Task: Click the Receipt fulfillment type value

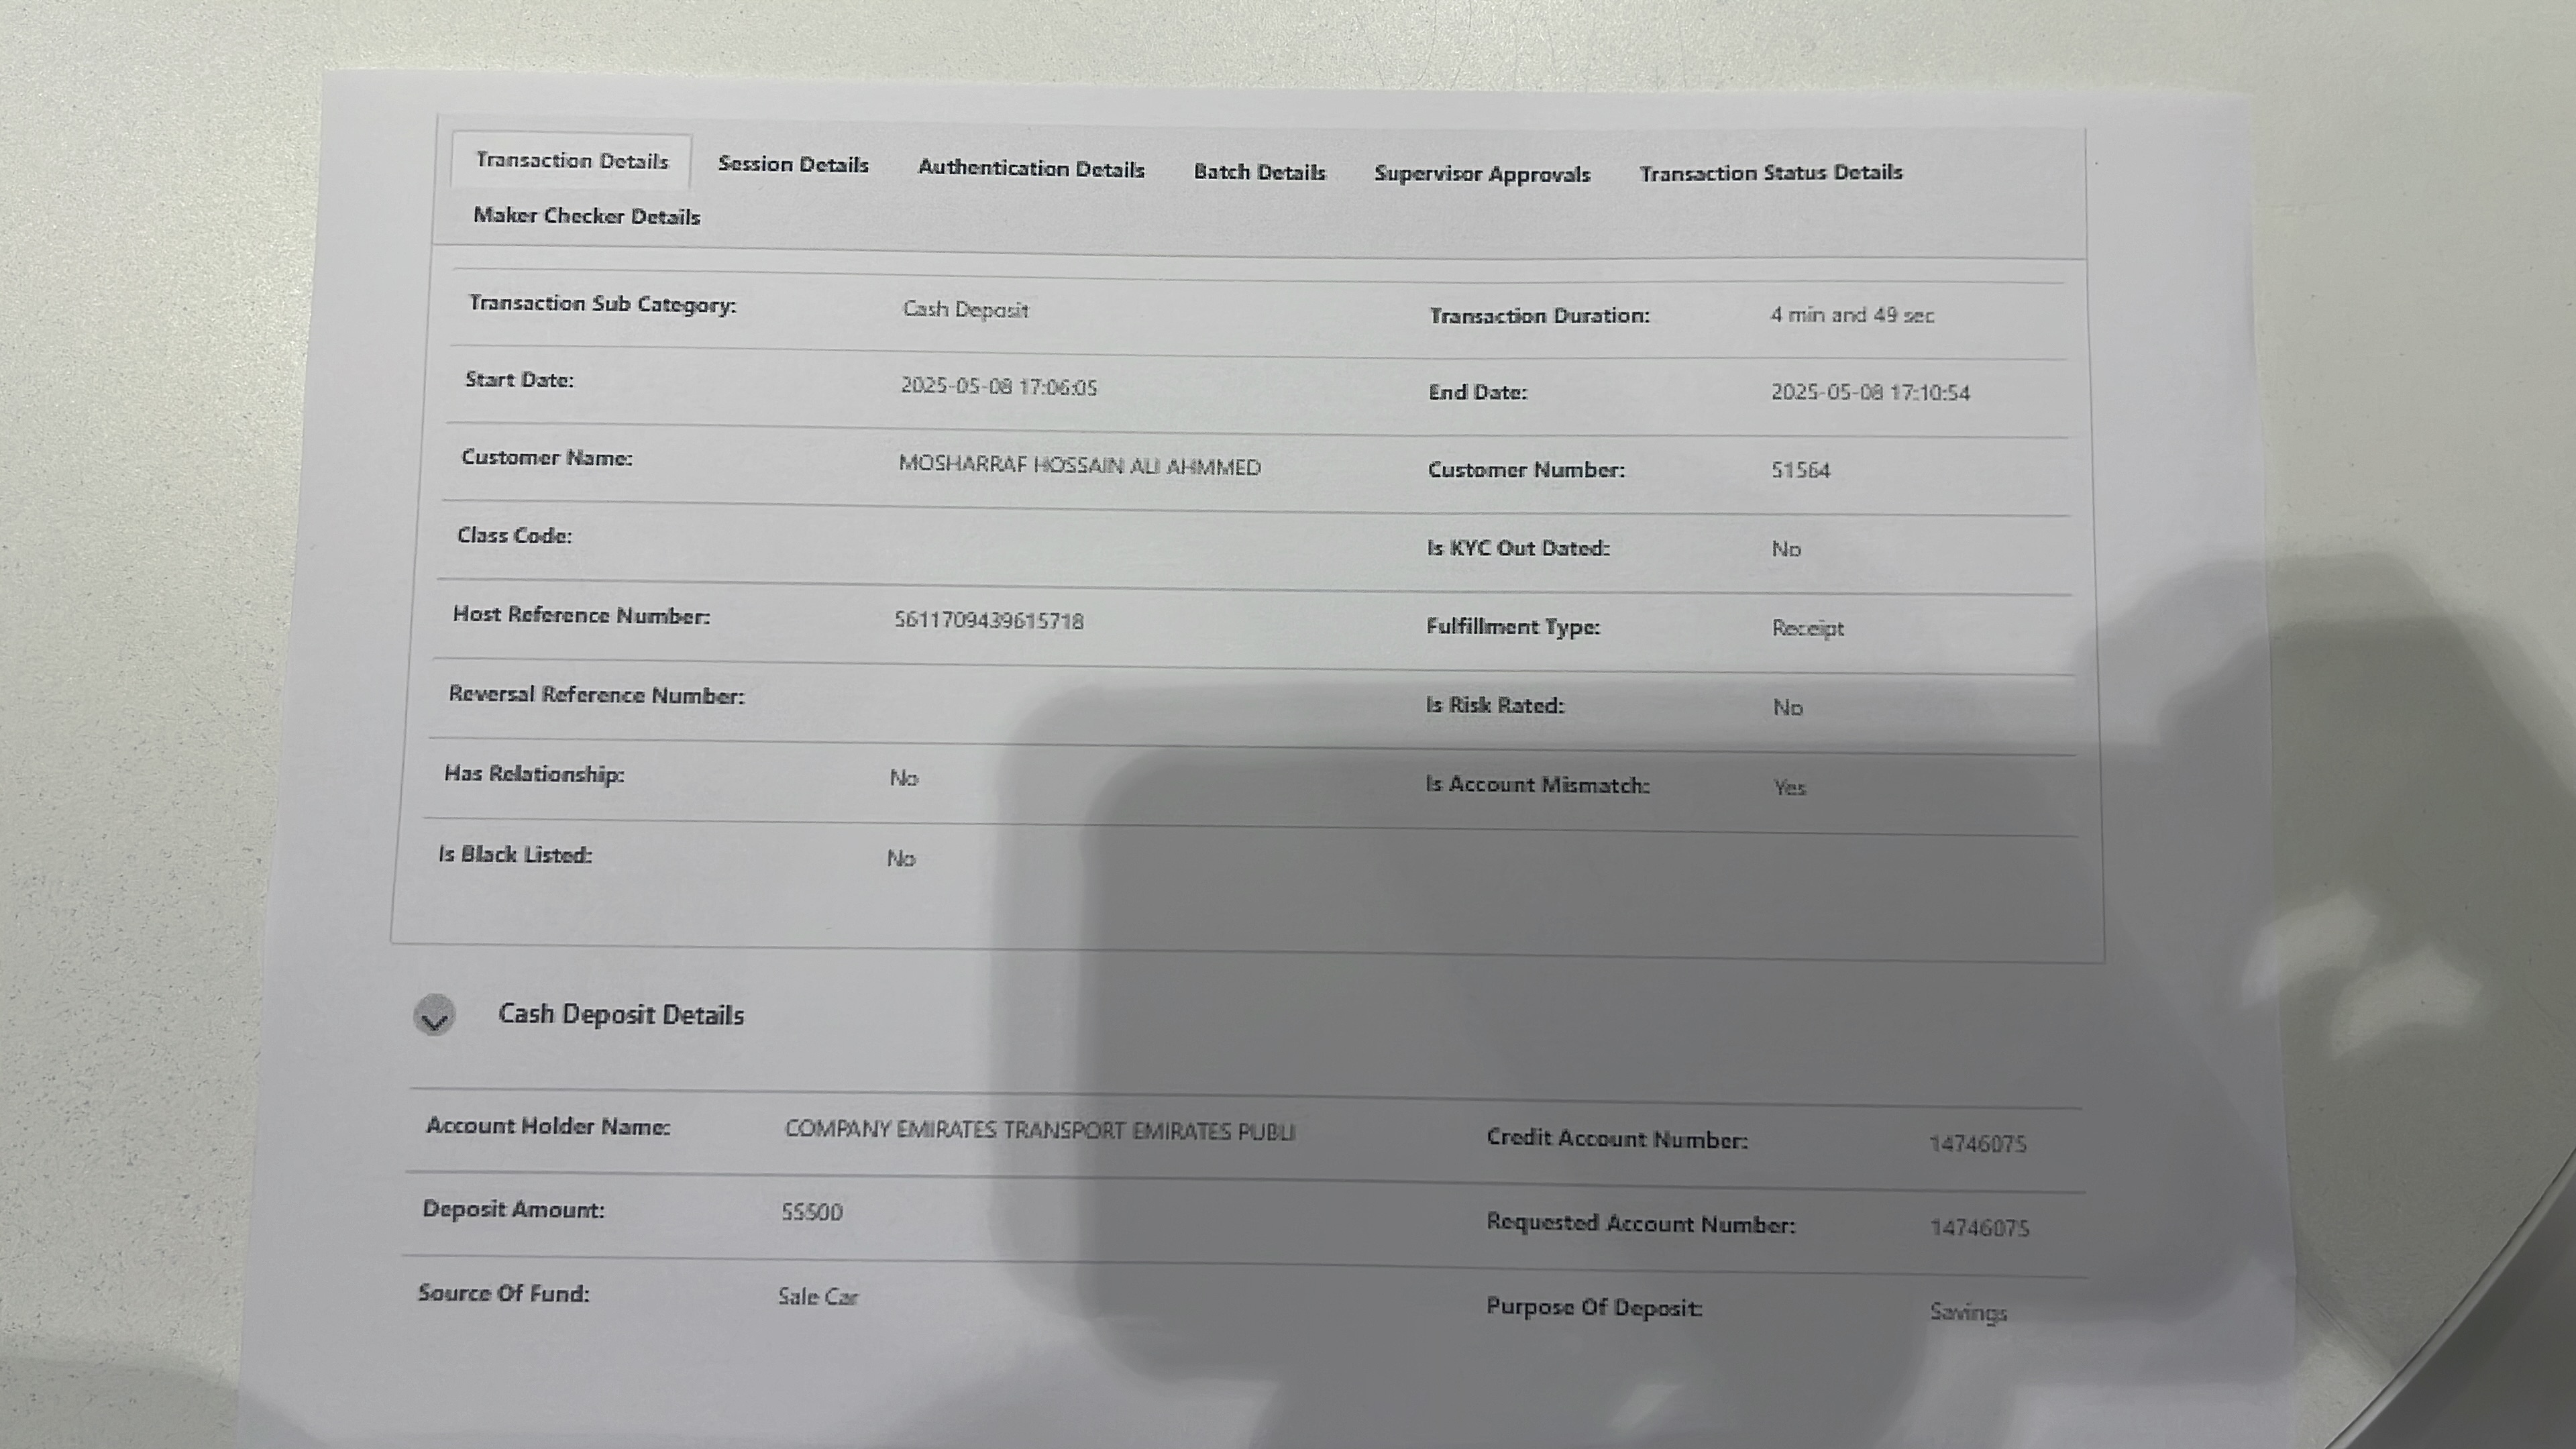Action: click(1807, 629)
